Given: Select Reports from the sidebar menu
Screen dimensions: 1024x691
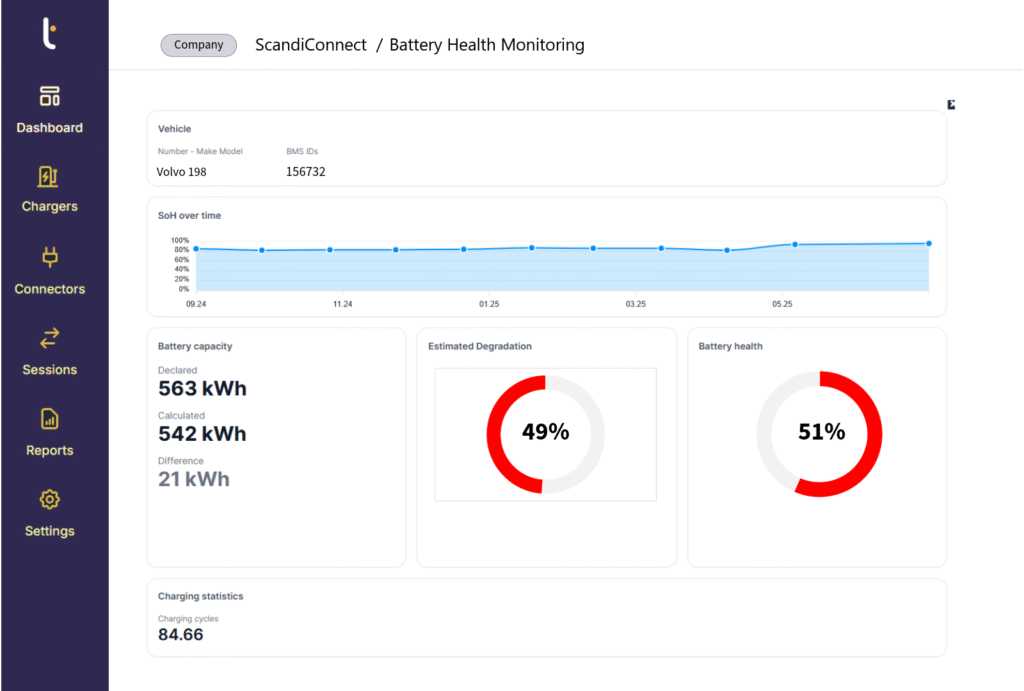Looking at the screenshot, I should [x=49, y=450].
